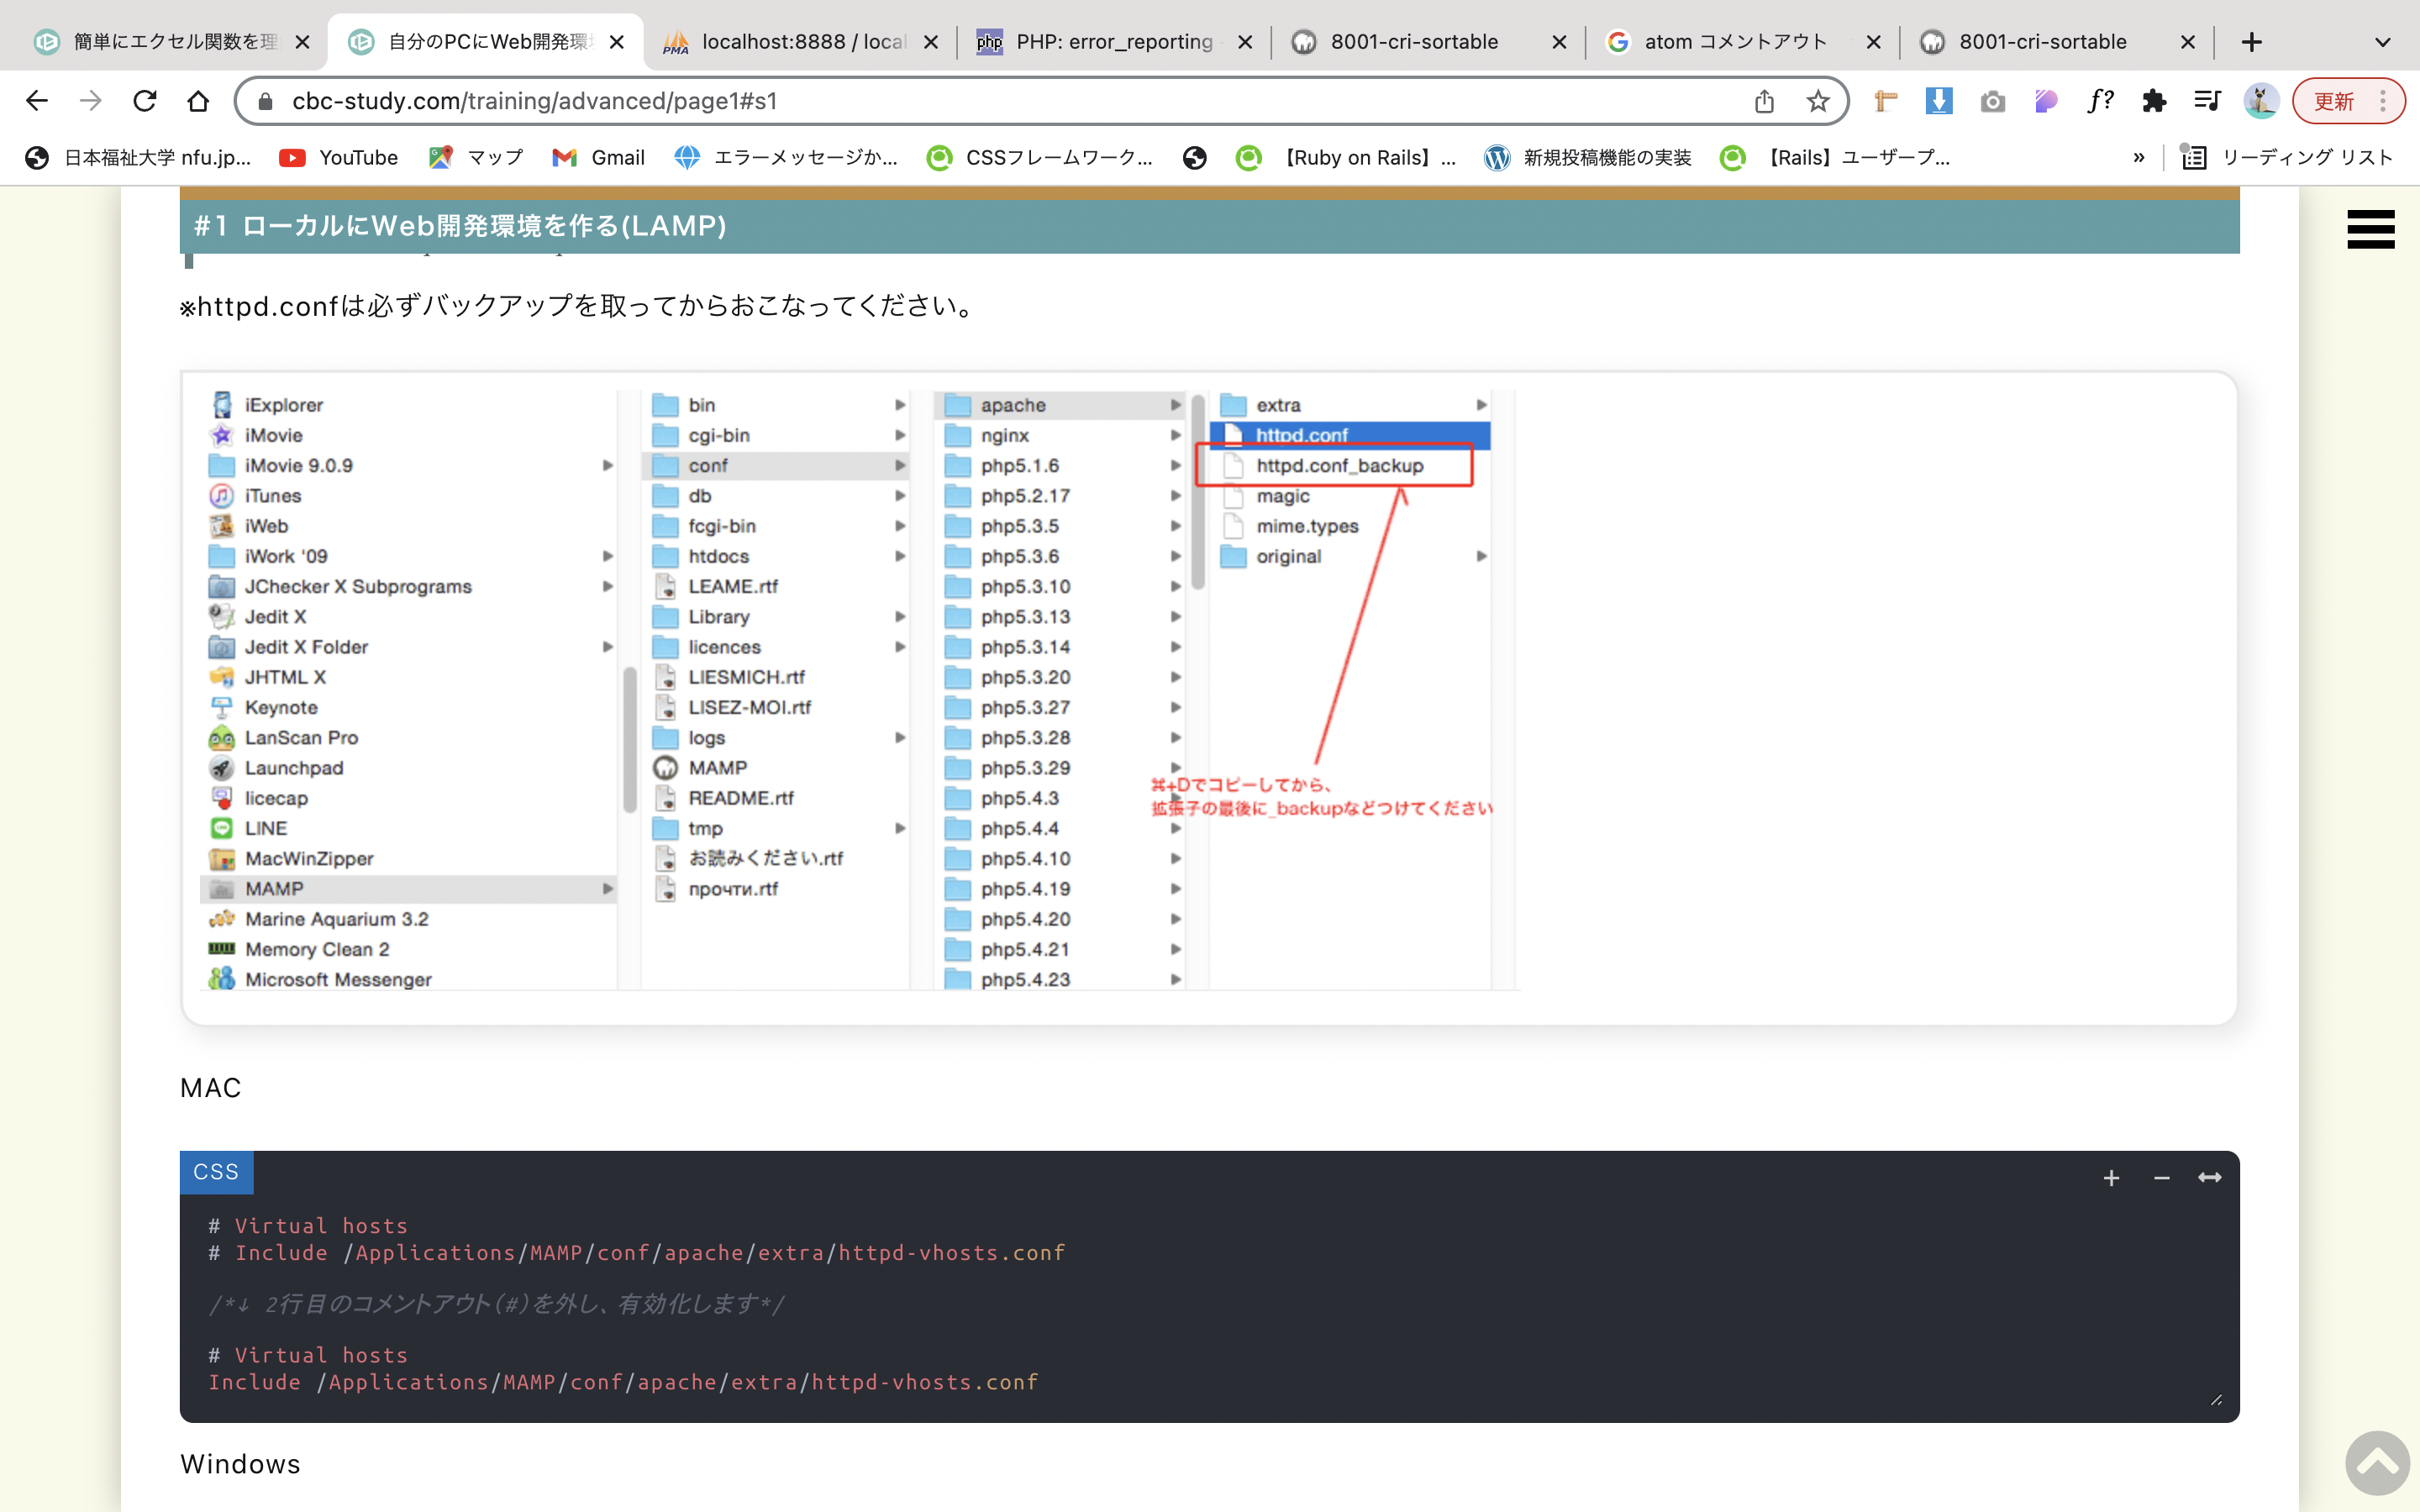Screen dimensions: 2420x1512
Task: Open the tab search dropdown arrow
Action: pos(2382,42)
